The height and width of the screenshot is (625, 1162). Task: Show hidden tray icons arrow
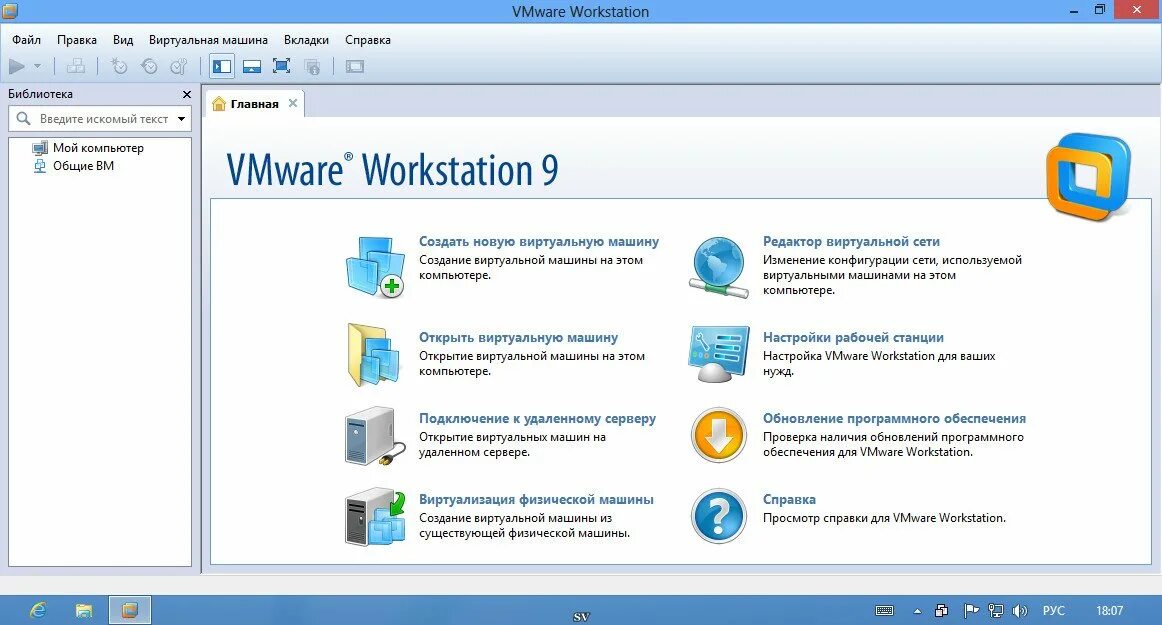(x=917, y=612)
